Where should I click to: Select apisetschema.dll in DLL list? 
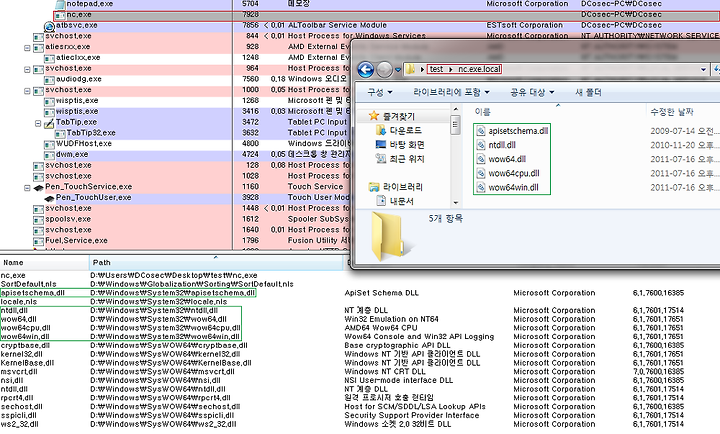coord(33,293)
